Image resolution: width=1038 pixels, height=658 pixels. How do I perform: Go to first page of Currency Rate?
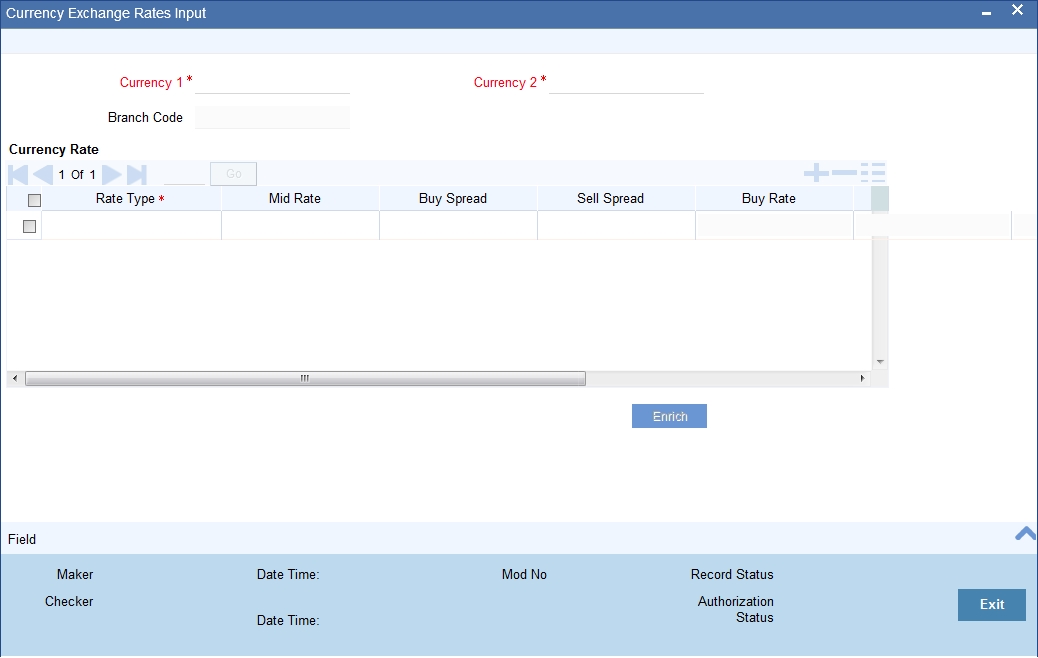[x=18, y=175]
